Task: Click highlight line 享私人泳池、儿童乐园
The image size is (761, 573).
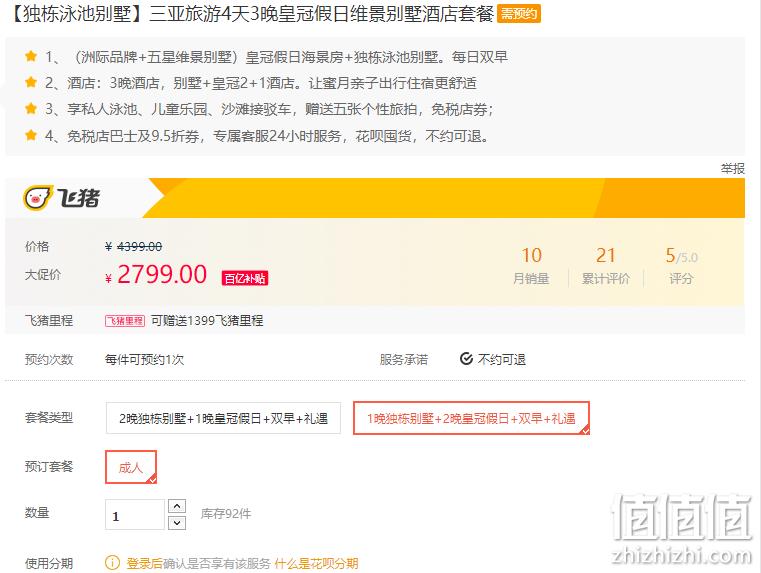Action: [270, 109]
